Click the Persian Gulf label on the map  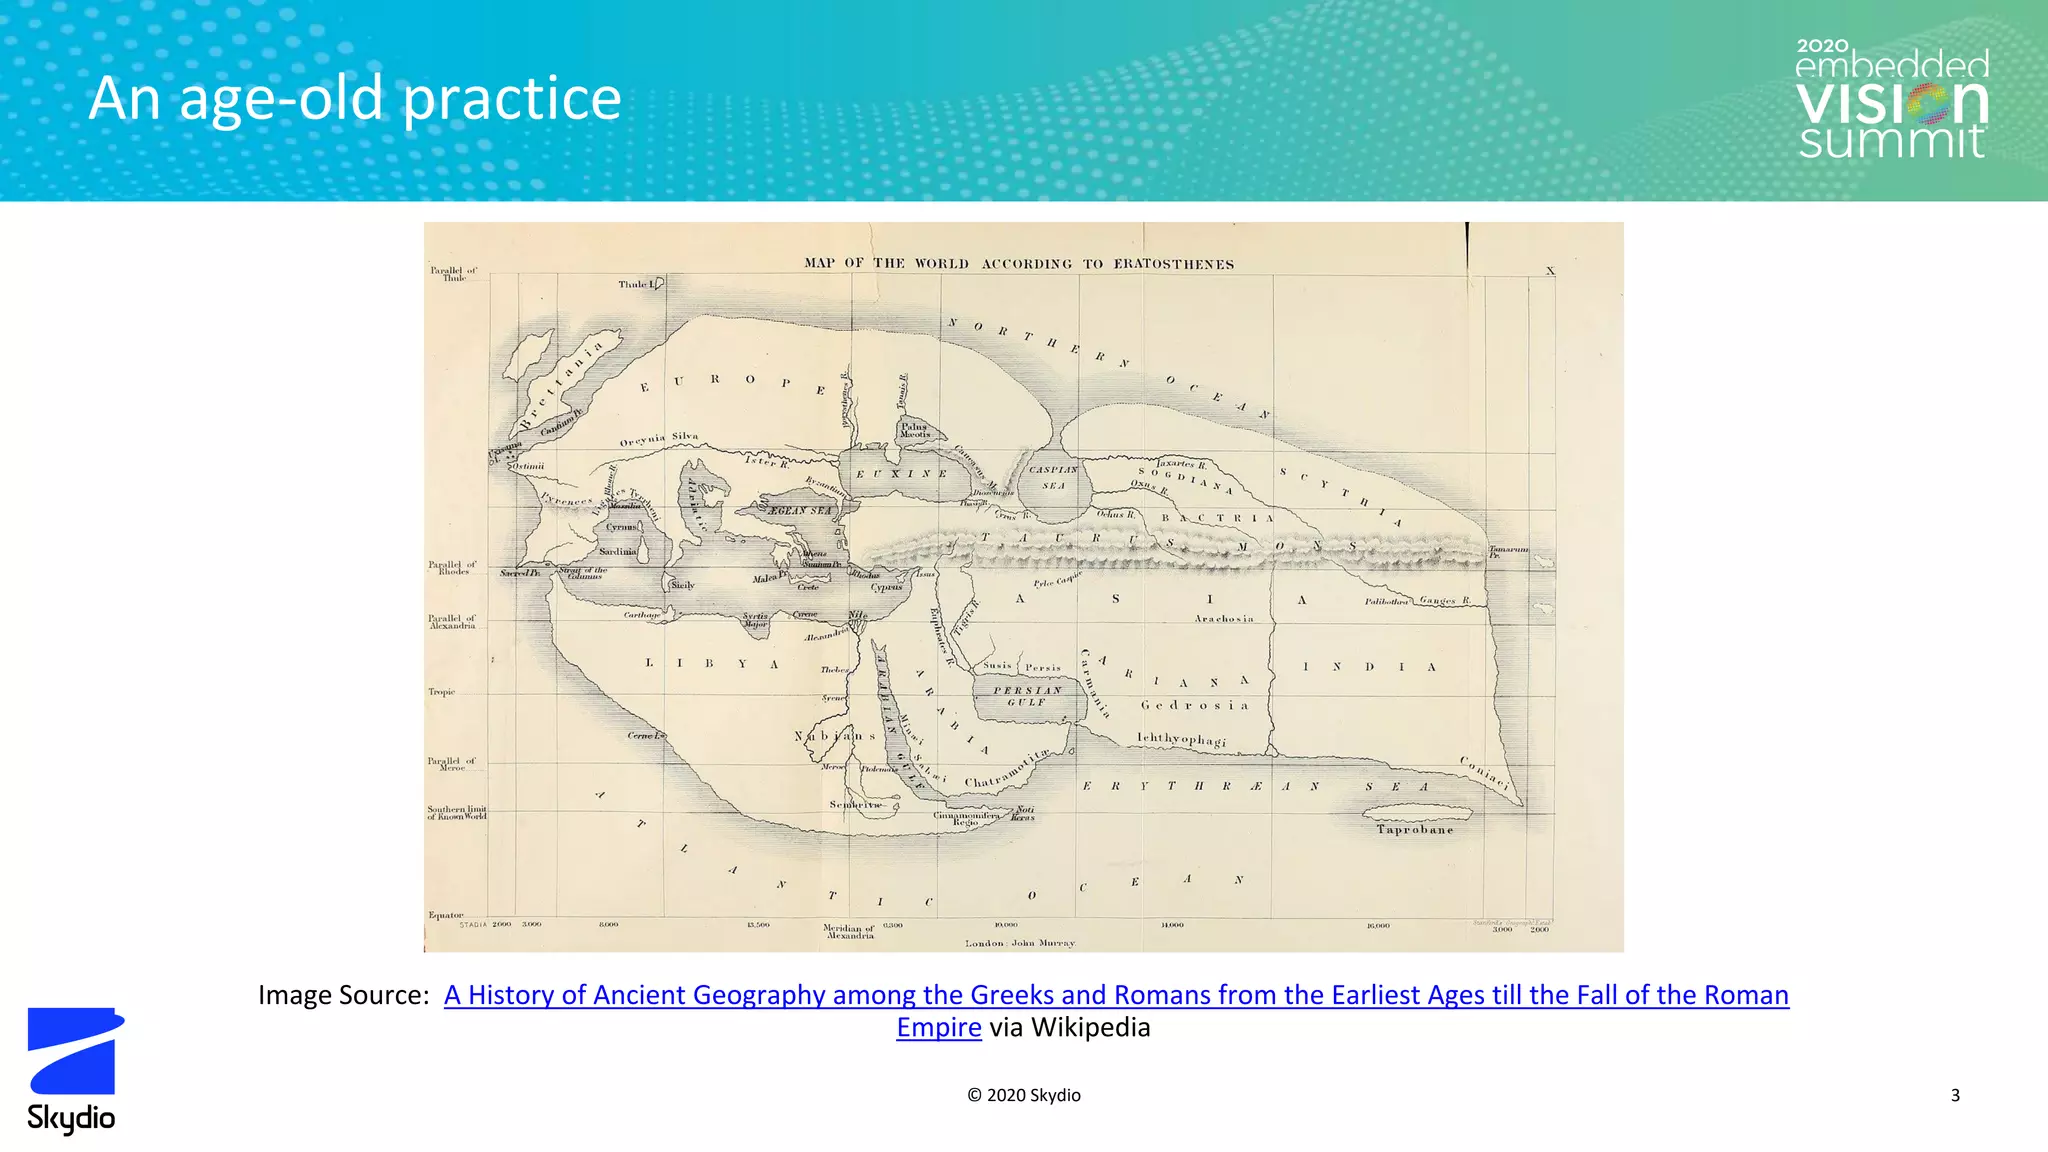click(x=1027, y=696)
